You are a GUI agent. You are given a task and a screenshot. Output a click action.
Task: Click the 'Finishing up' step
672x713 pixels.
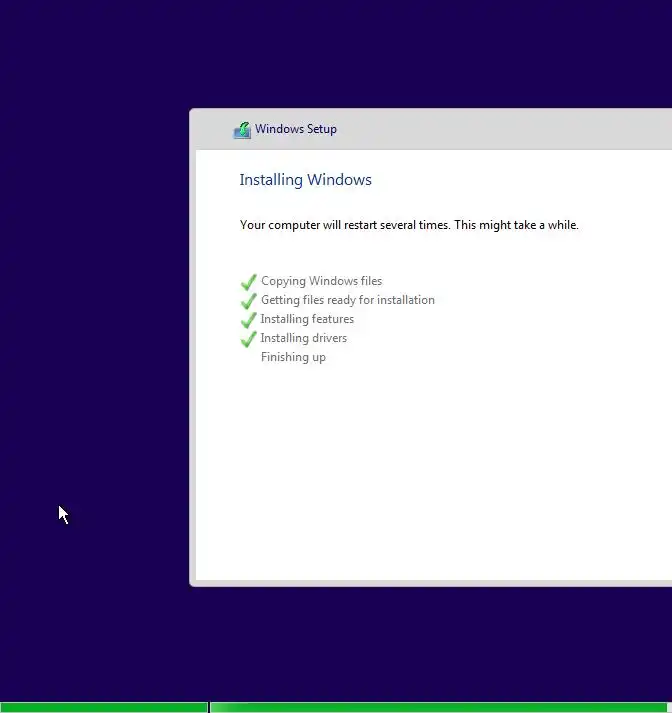tap(293, 357)
